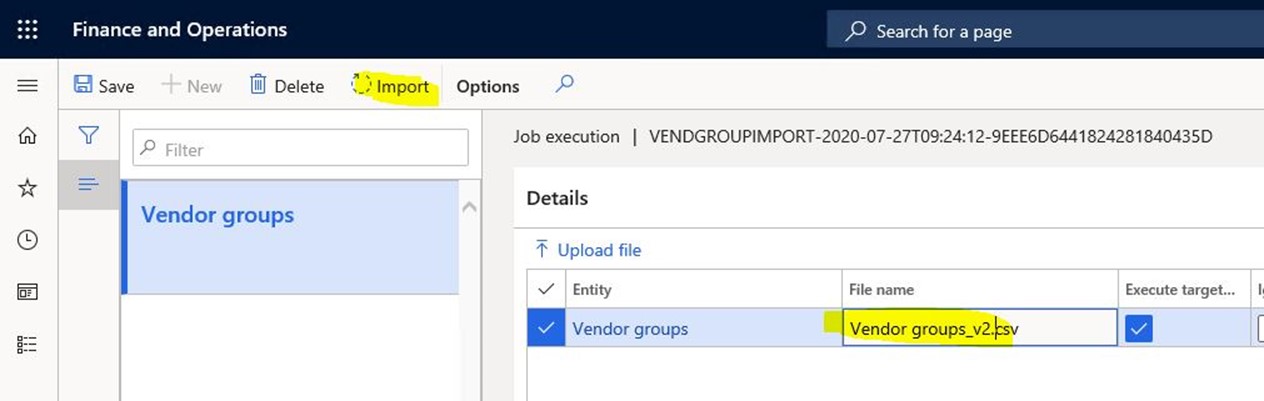Viewport: 1264px width, 401px height.
Task: Click the Filter input field
Action: point(300,148)
